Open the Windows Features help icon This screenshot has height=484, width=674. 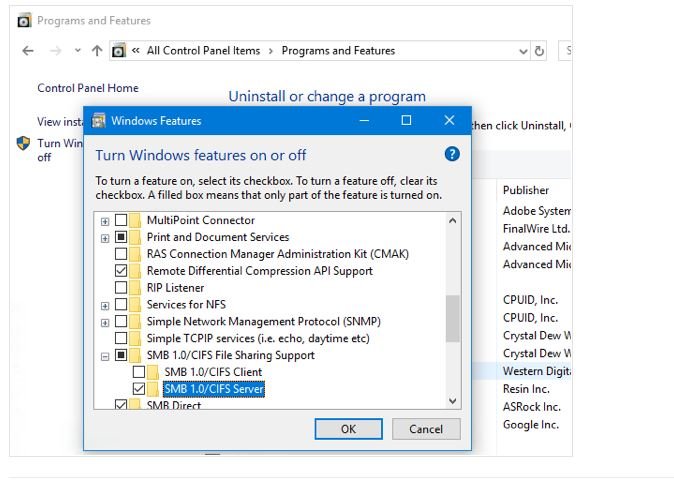coord(452,154)
